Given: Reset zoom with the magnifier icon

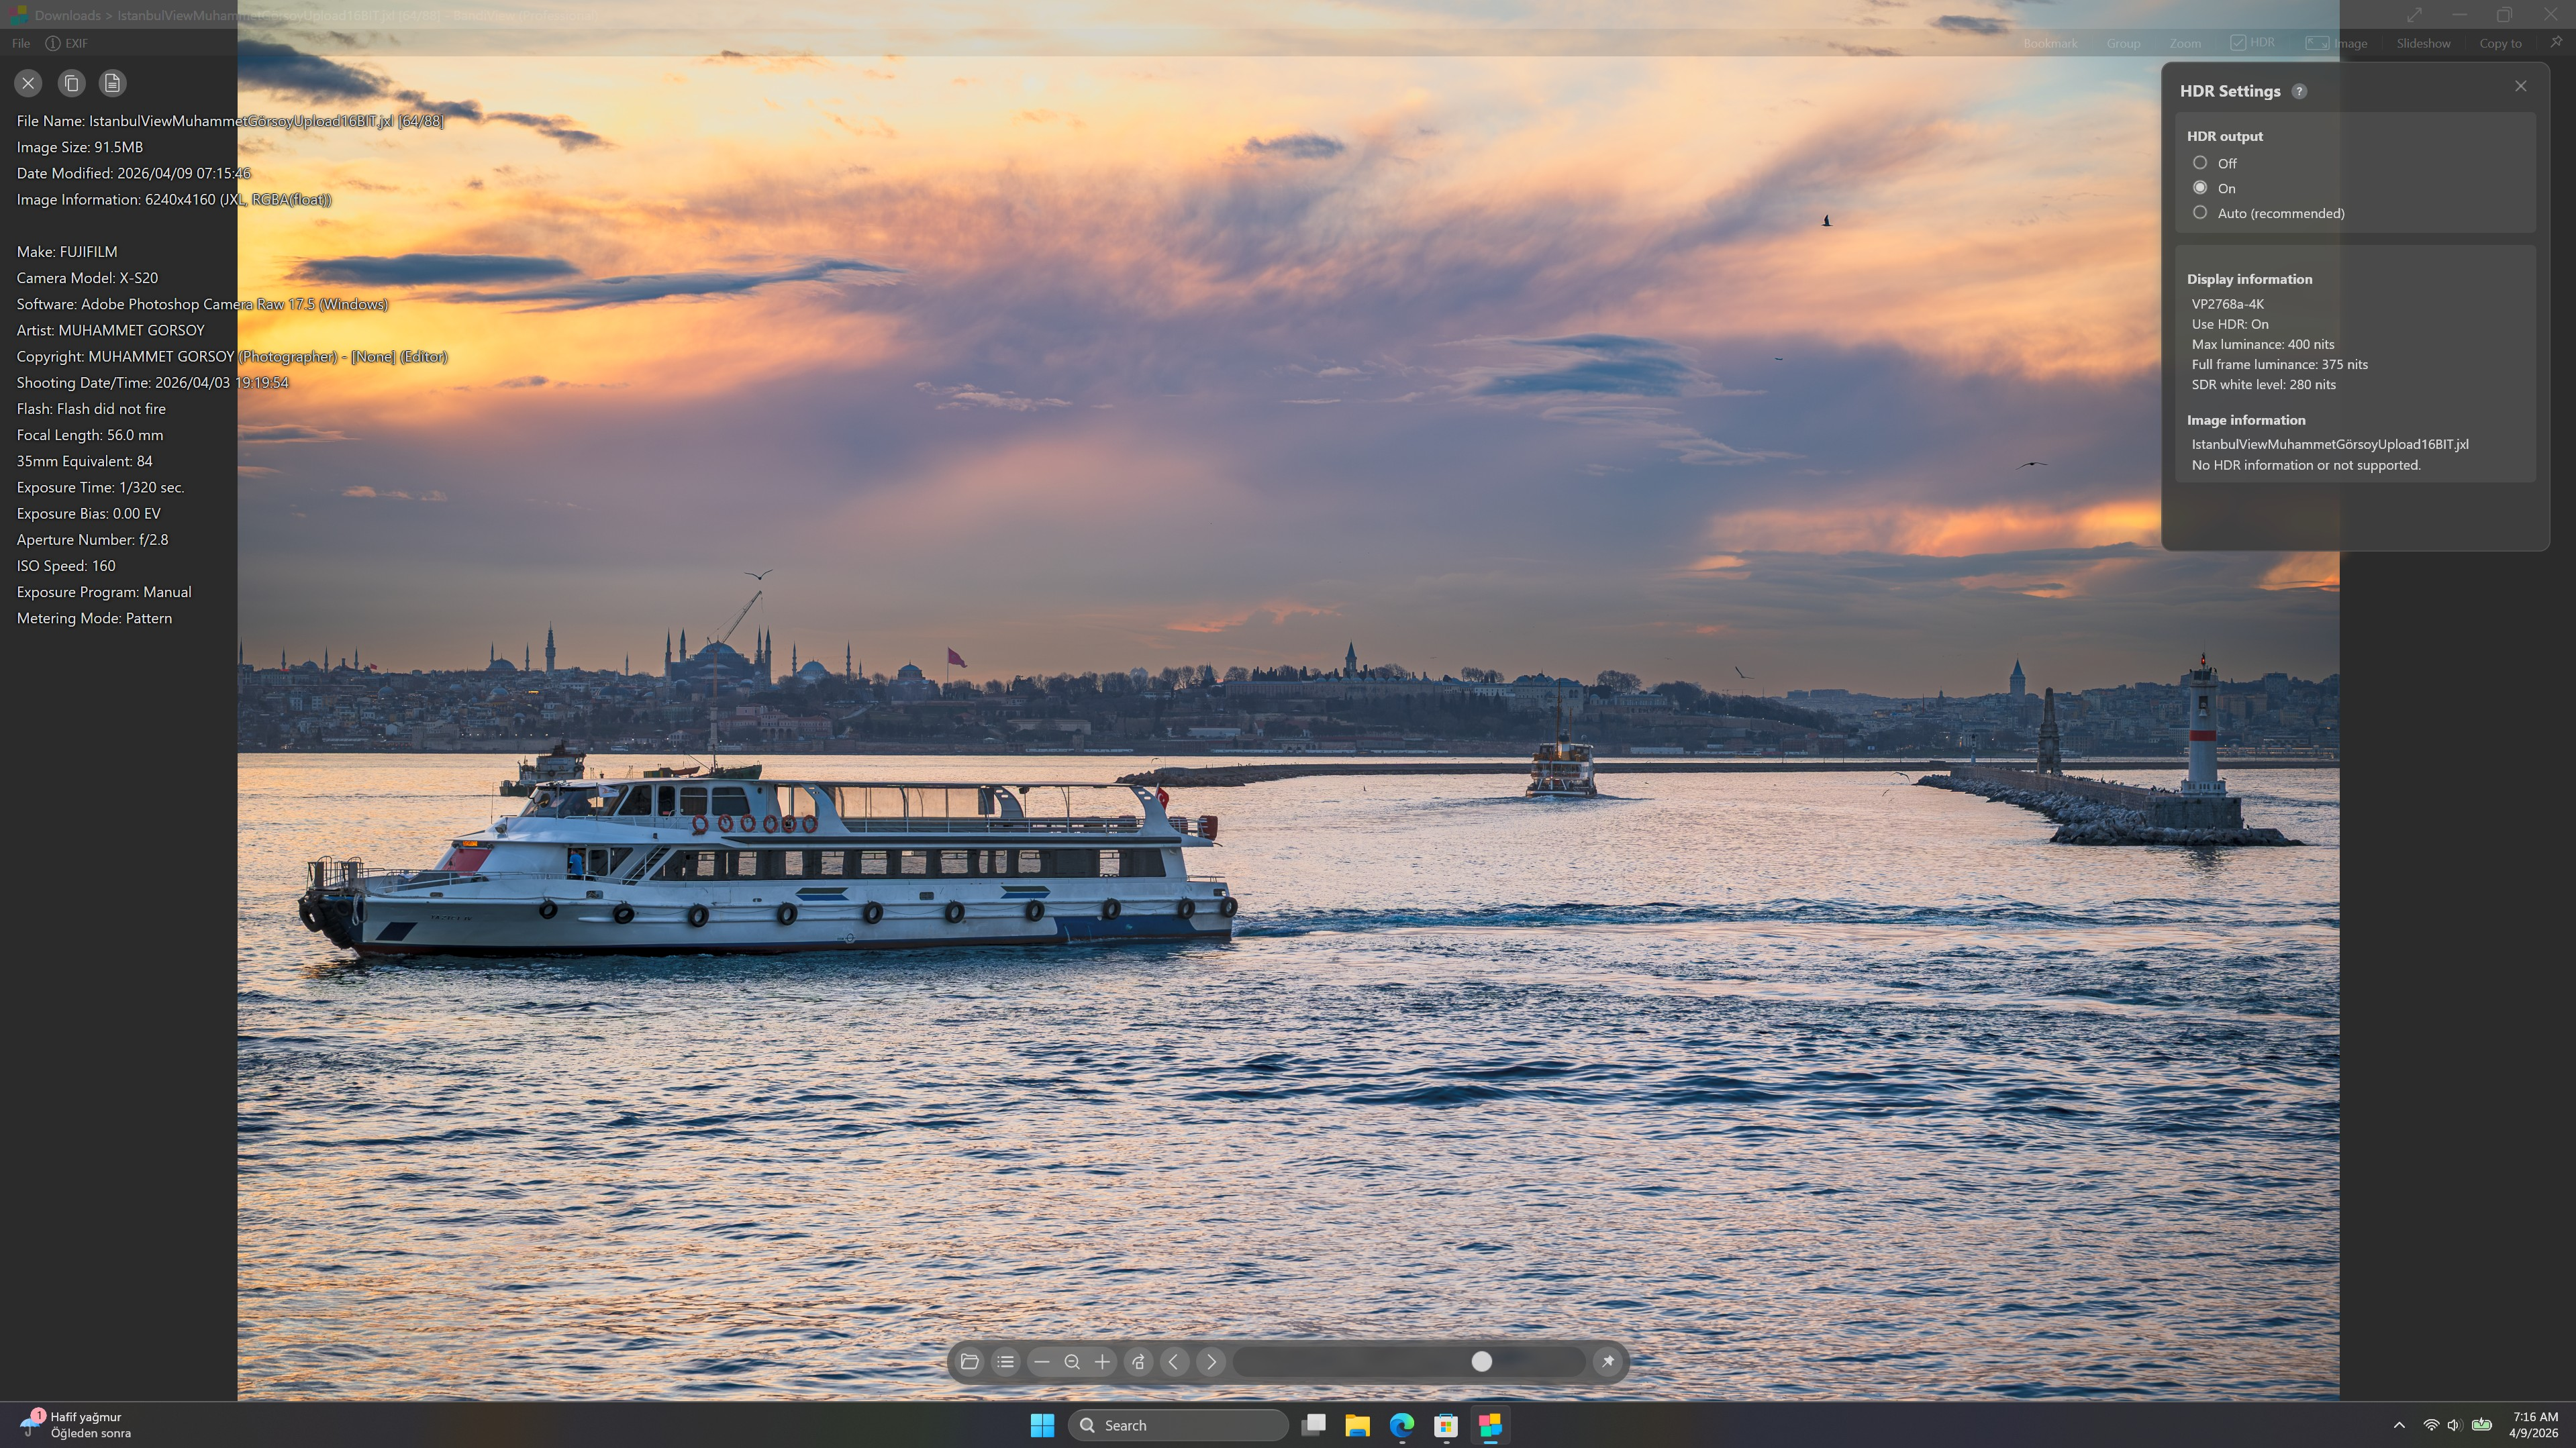Looking at the screenshot, I should click(1072, 1361).
